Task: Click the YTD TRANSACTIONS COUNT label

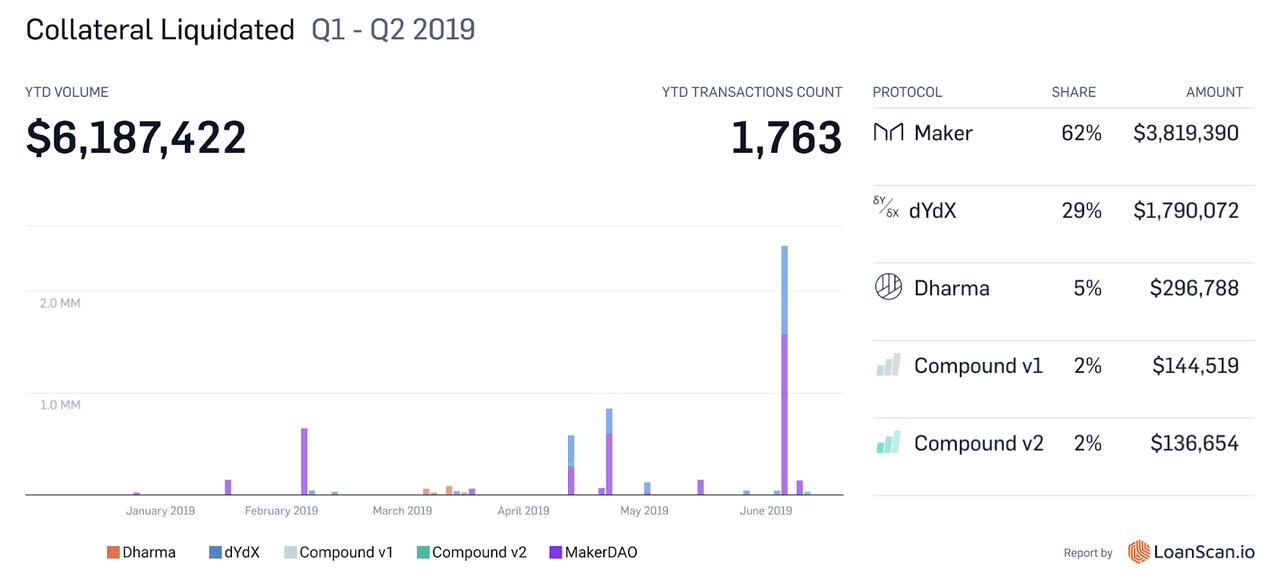Action: [x=752, y=92]
